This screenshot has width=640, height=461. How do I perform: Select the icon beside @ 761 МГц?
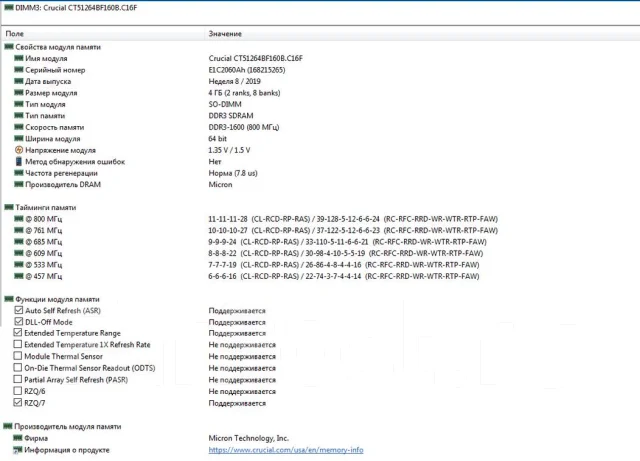19,230
